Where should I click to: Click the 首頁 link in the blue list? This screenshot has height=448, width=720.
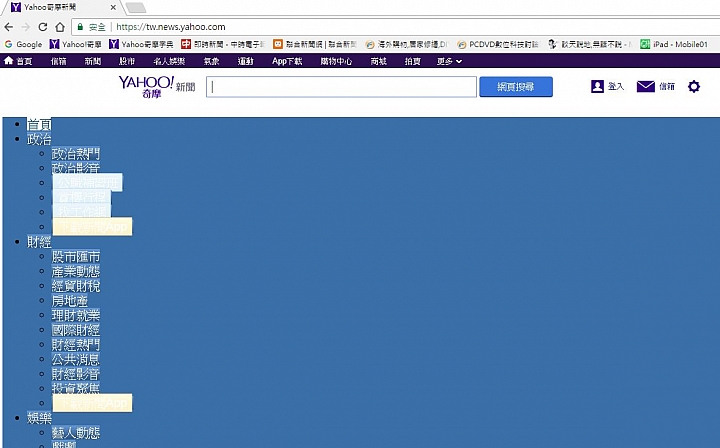tap(39, 124)
